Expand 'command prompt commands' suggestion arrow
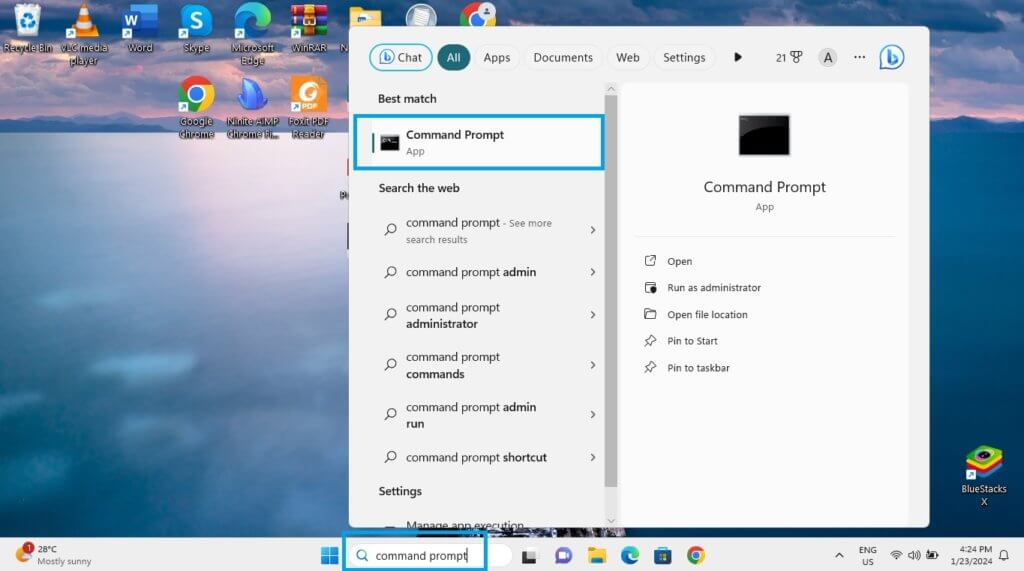 coord(592,365)
